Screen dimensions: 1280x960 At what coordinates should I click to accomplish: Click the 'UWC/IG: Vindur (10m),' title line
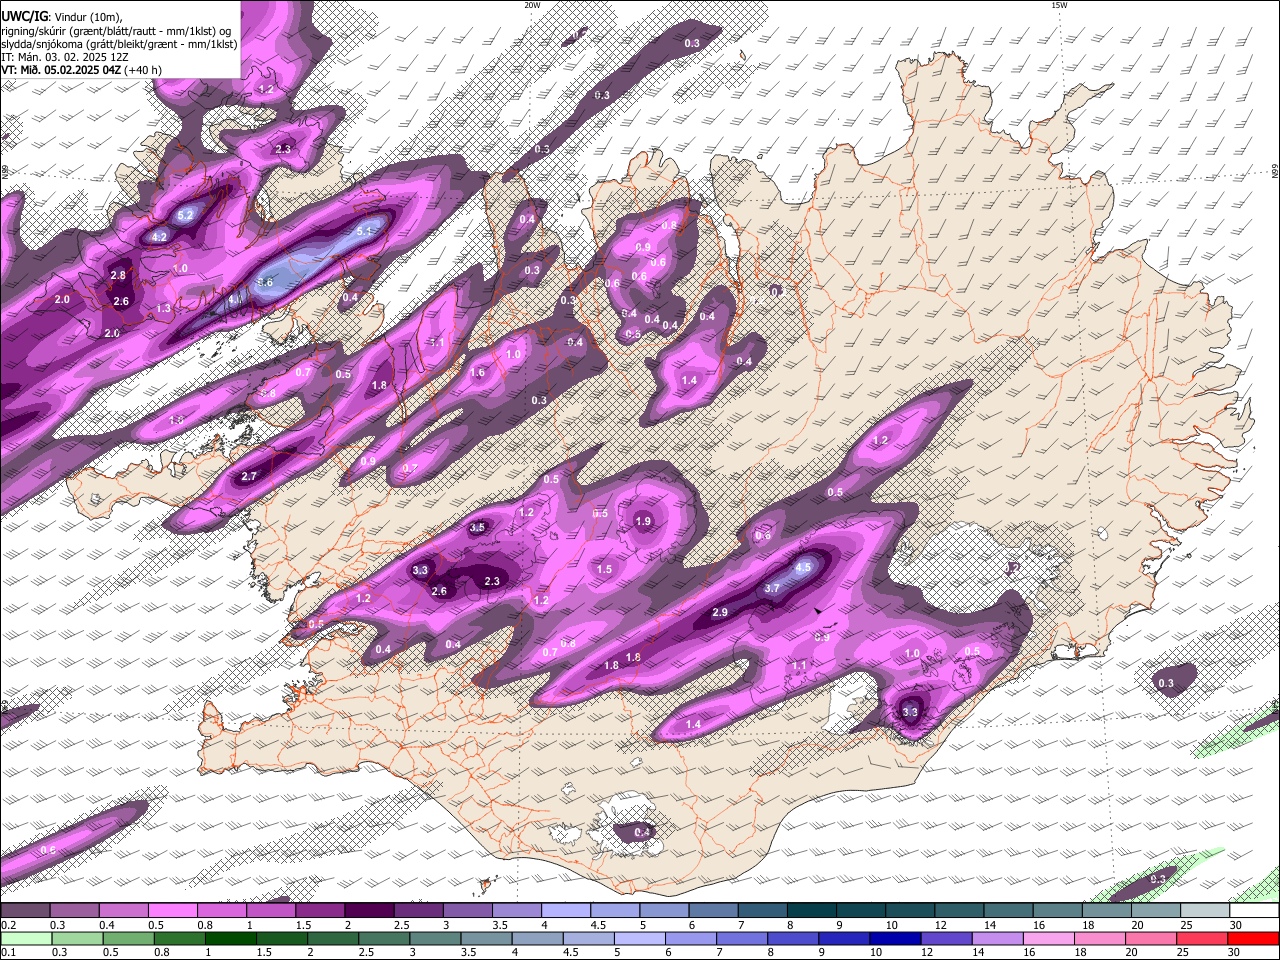[62, 16]
